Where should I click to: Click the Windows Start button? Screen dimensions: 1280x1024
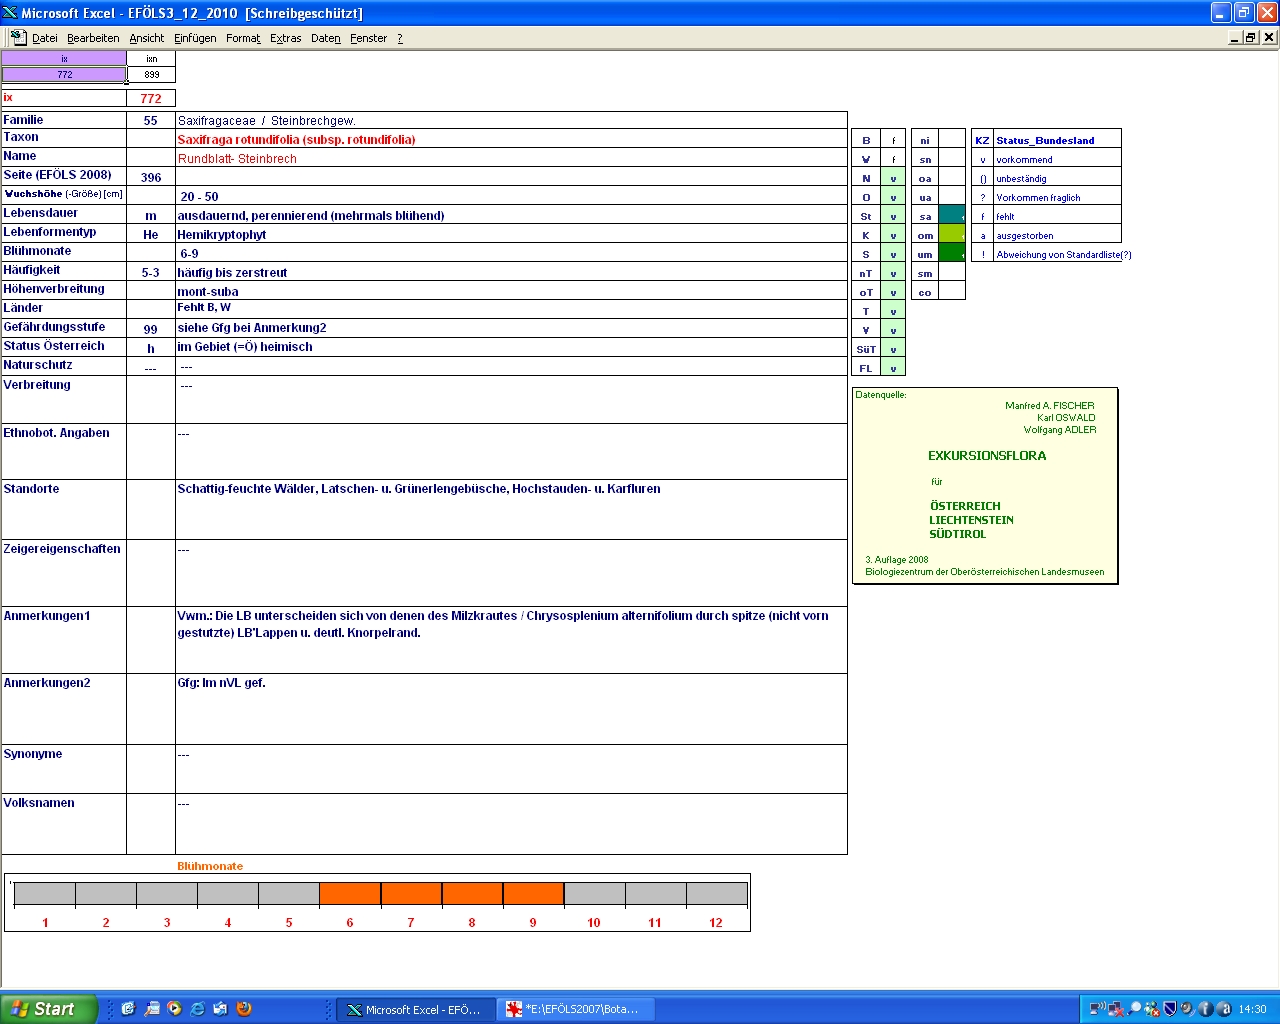click(x=48, y=1009)
